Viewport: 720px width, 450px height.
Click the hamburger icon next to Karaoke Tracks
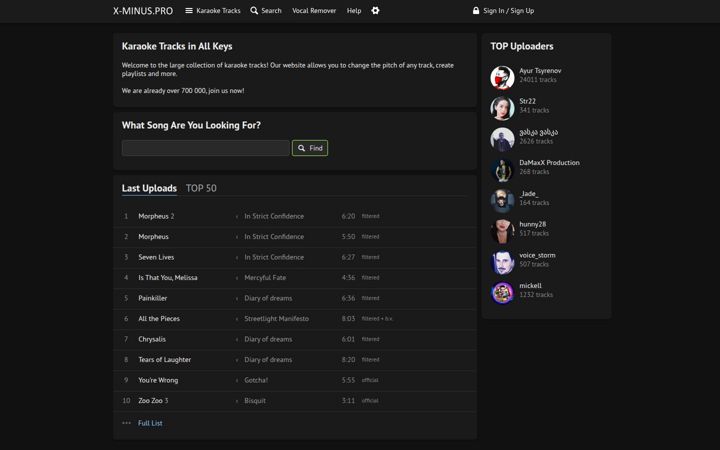tap(189, 11)
